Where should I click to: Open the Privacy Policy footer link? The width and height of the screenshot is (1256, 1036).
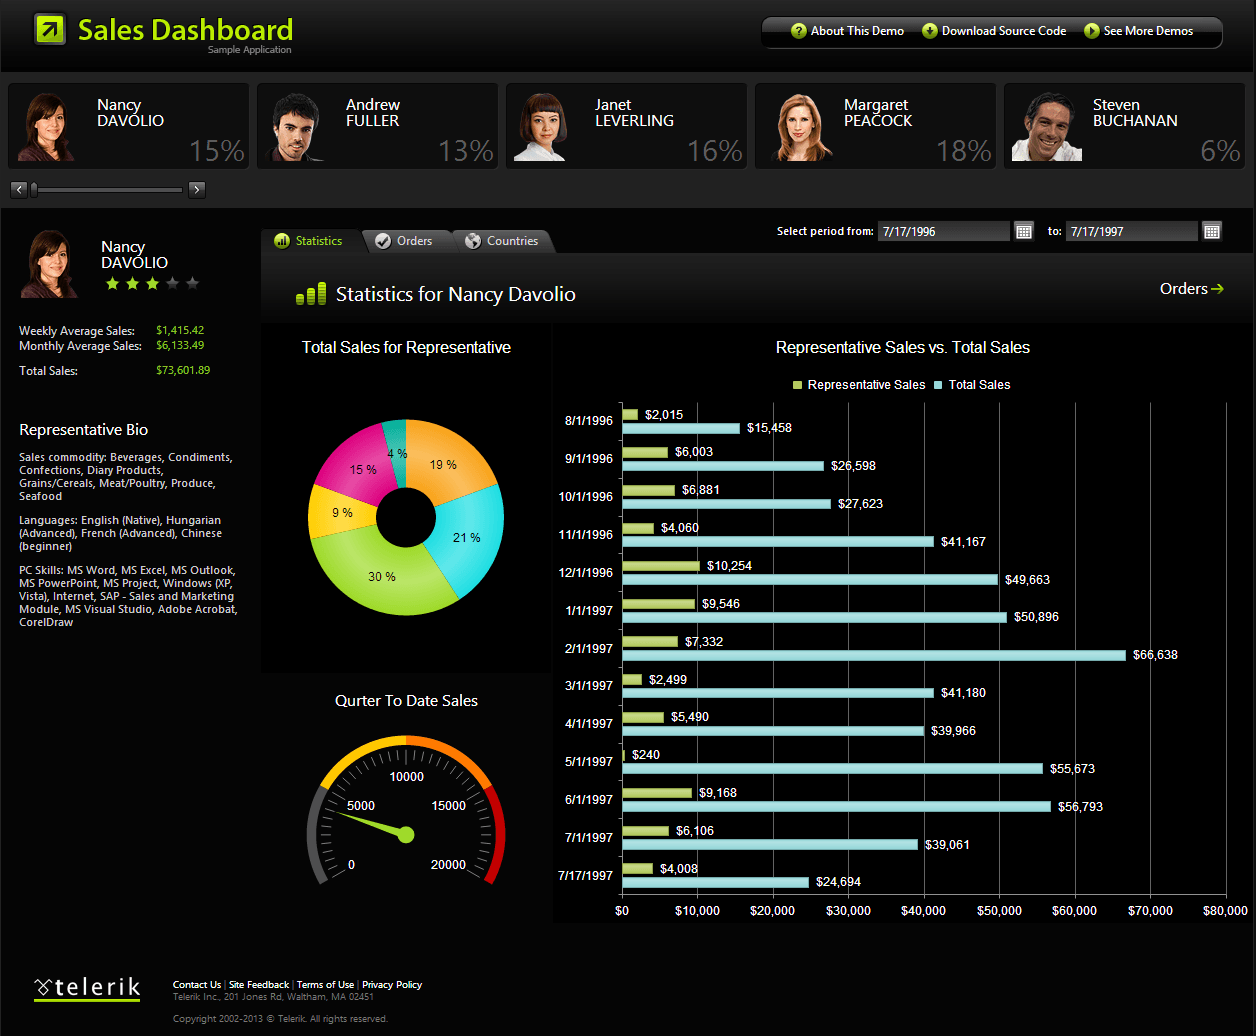392,984
